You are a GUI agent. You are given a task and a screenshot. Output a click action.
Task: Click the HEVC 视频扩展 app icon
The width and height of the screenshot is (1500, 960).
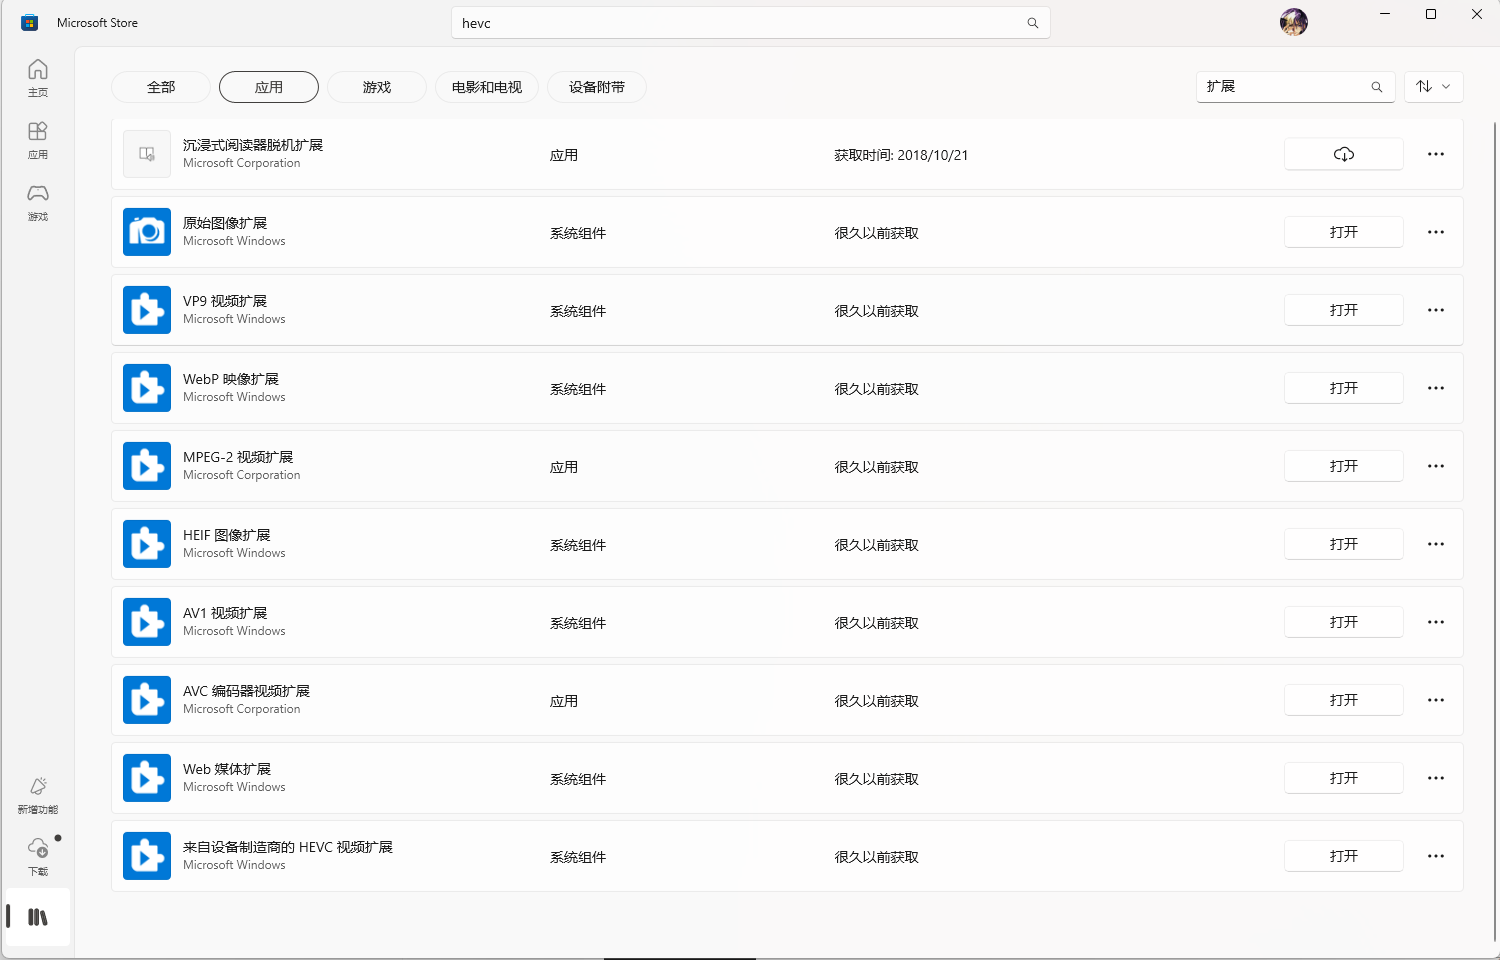[147, 856]
